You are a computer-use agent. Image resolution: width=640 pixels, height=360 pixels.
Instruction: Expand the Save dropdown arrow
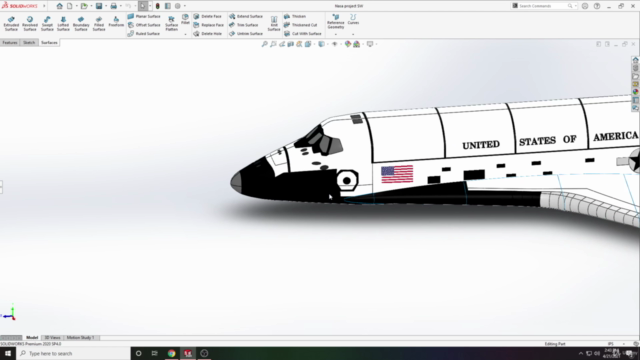106,6
